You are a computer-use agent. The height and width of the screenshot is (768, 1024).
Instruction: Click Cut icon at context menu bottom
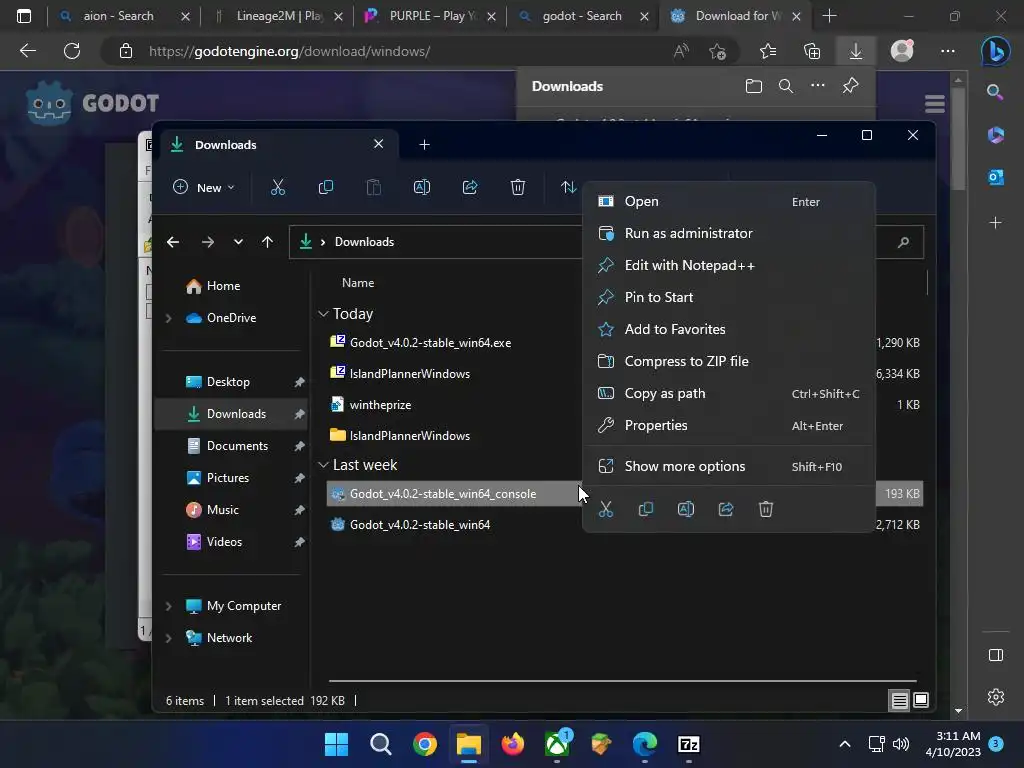tap(606, 509)
